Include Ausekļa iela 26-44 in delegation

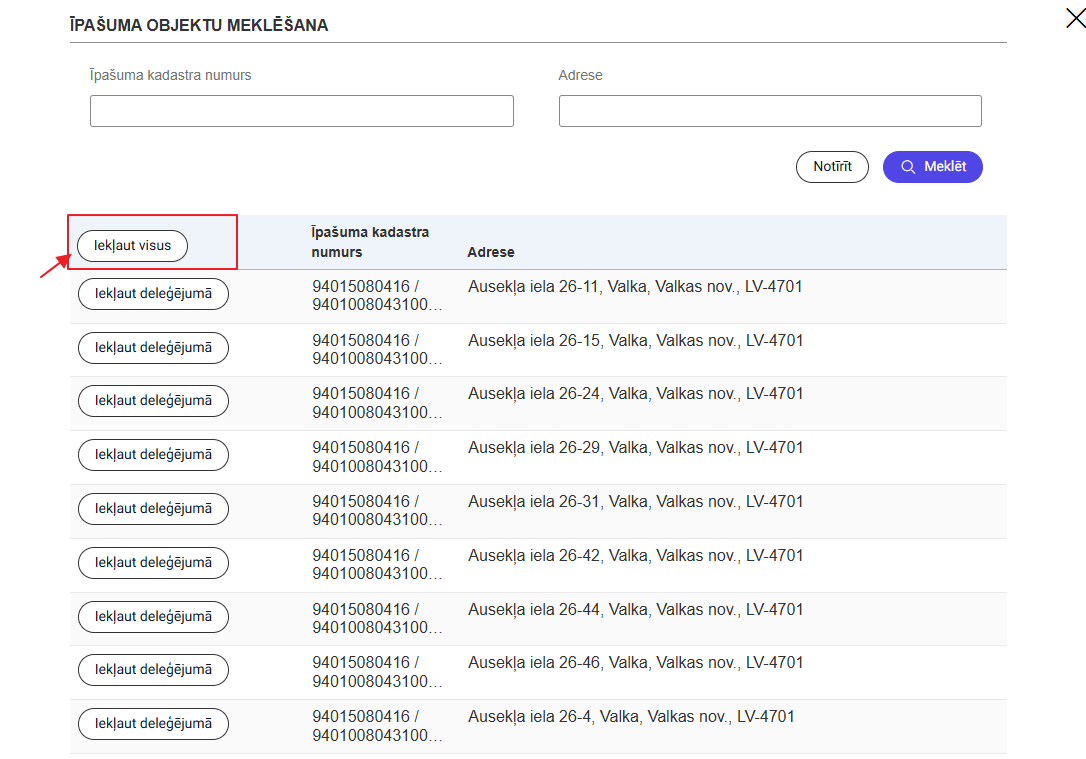(x=153, y=617)
